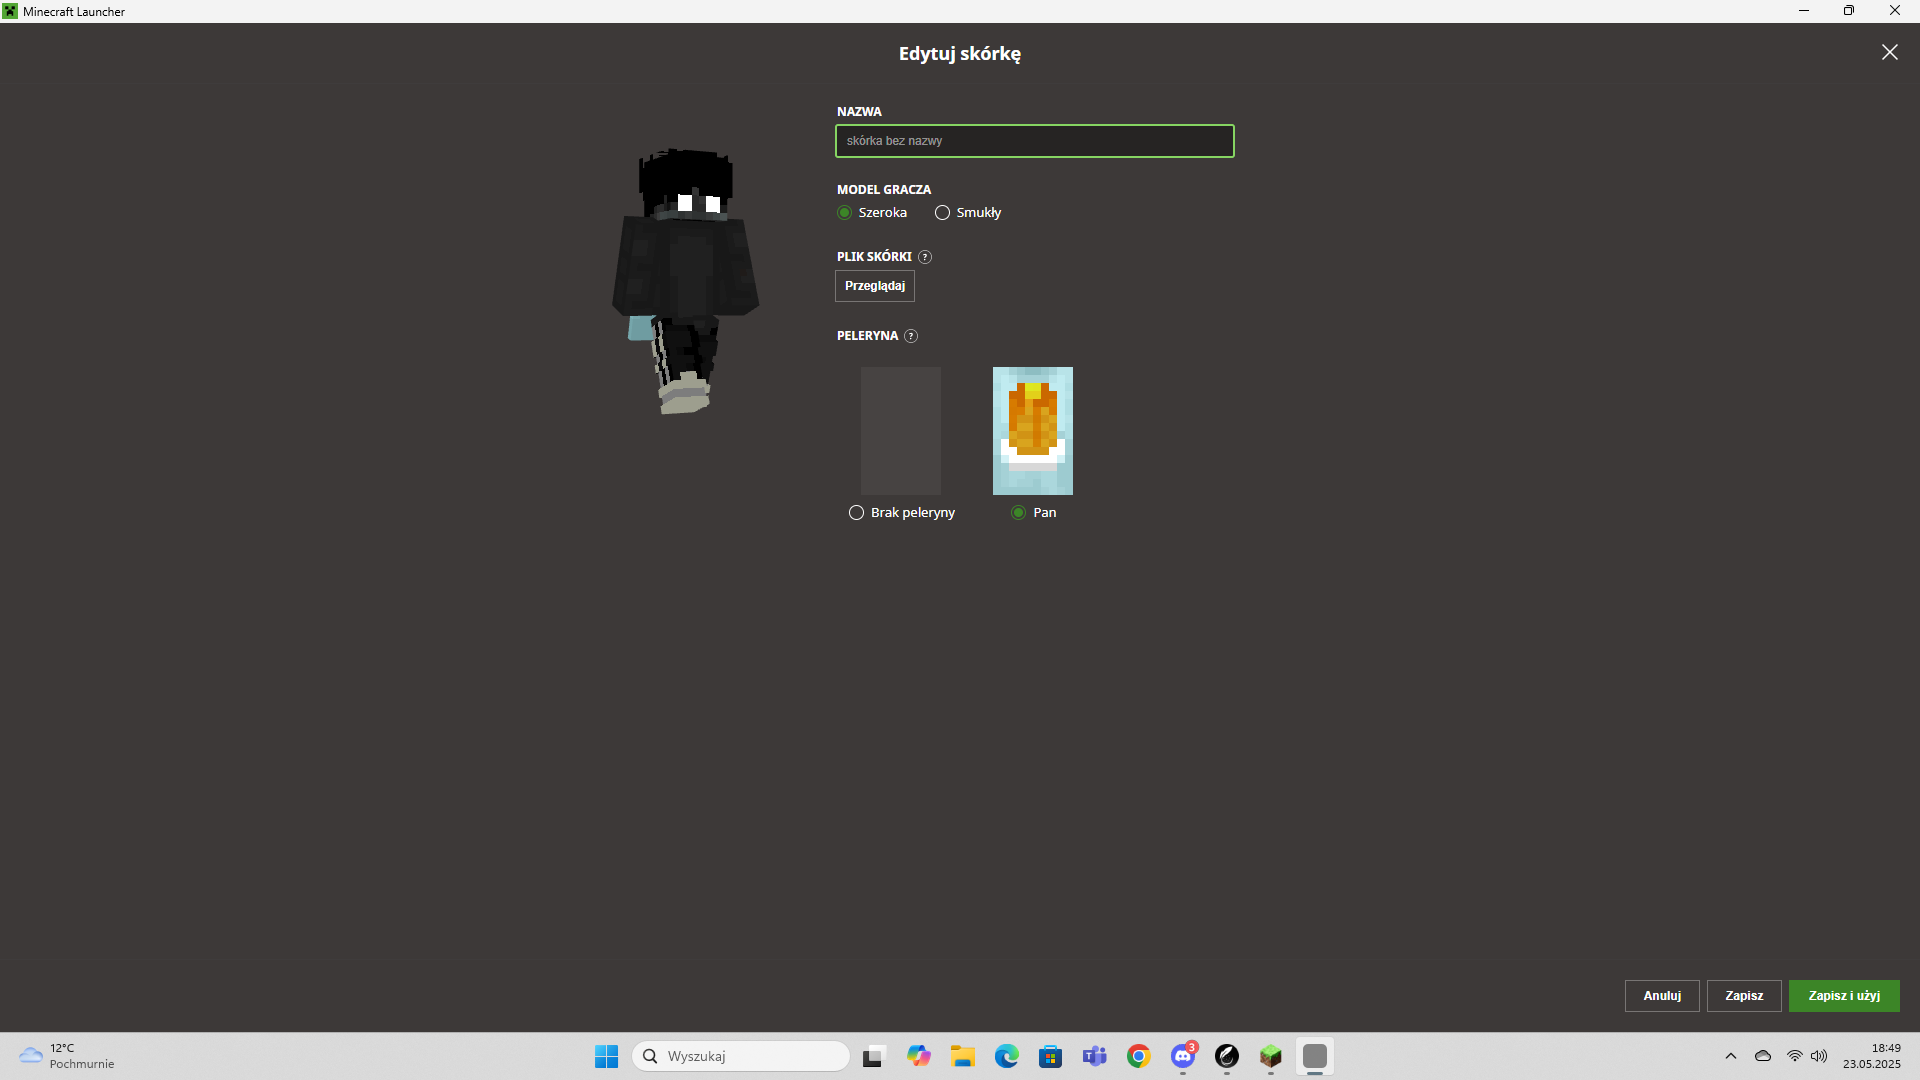Close the Edytuj skórkę dialog with X
The image size is (1920, 1080).
click(x=1889, y=52)
